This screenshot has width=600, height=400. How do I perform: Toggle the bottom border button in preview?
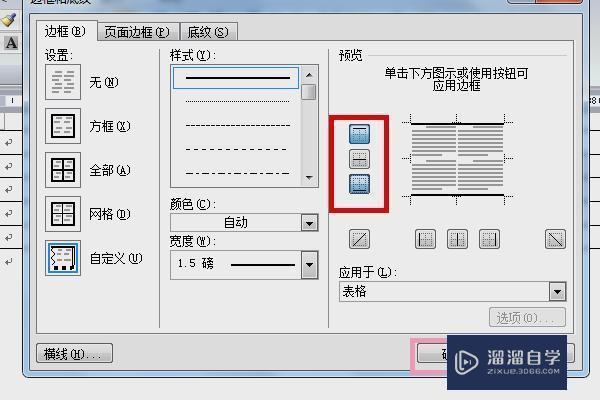click(359, 184)
